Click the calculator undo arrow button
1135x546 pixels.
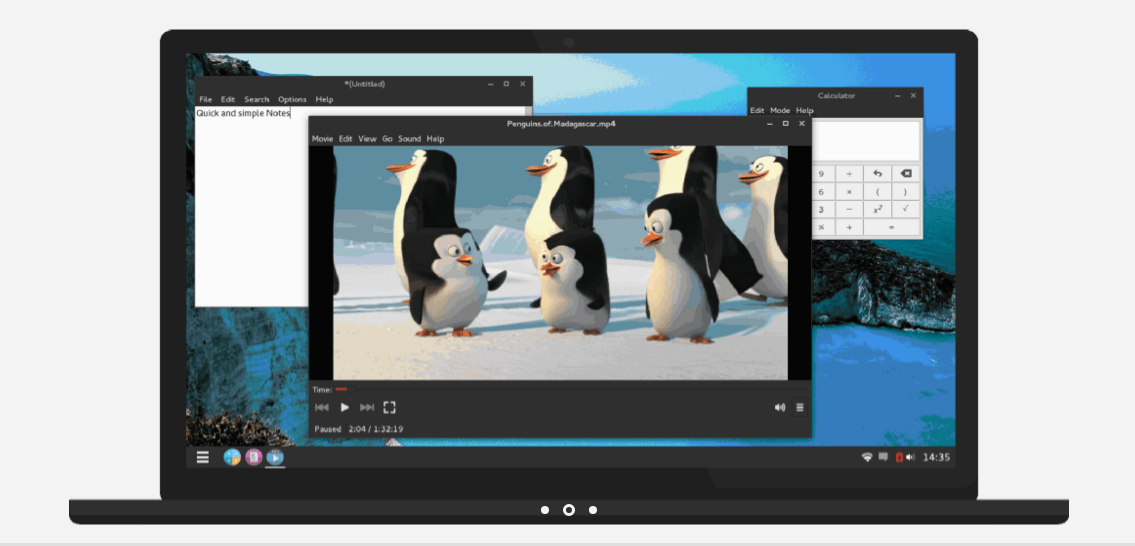coord(877,174)
